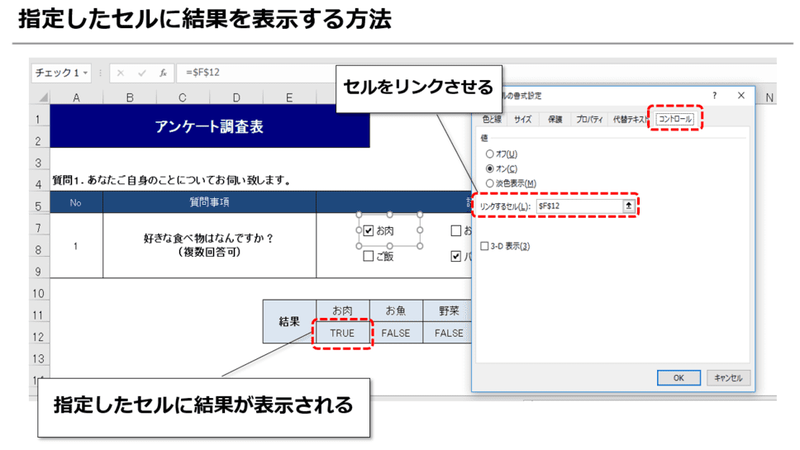Click the お魚 column label in results
The image size is (800, 450).
tap(396, 310)
